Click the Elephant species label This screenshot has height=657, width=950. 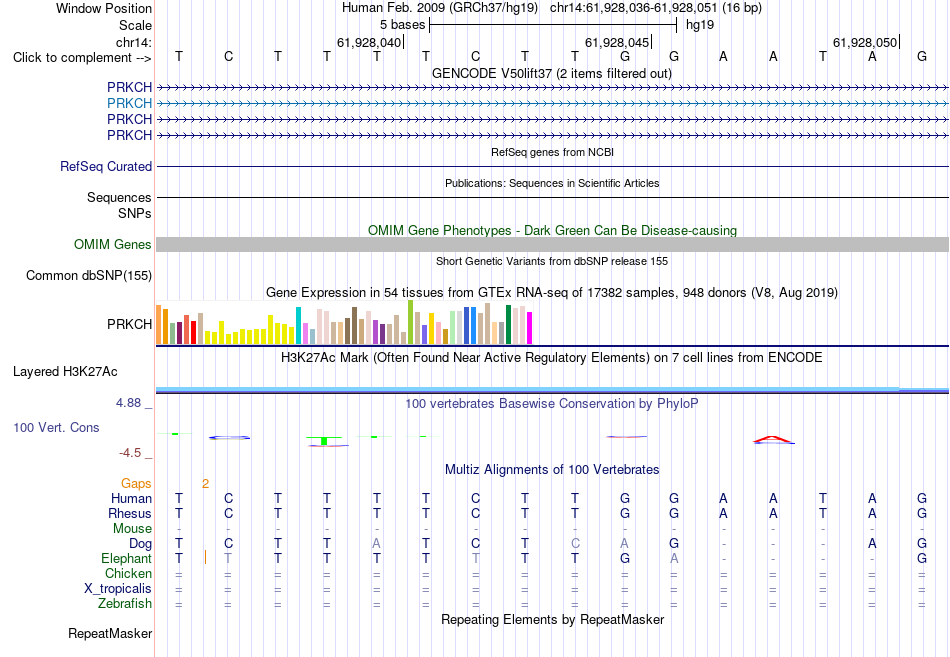click(126, 559)
